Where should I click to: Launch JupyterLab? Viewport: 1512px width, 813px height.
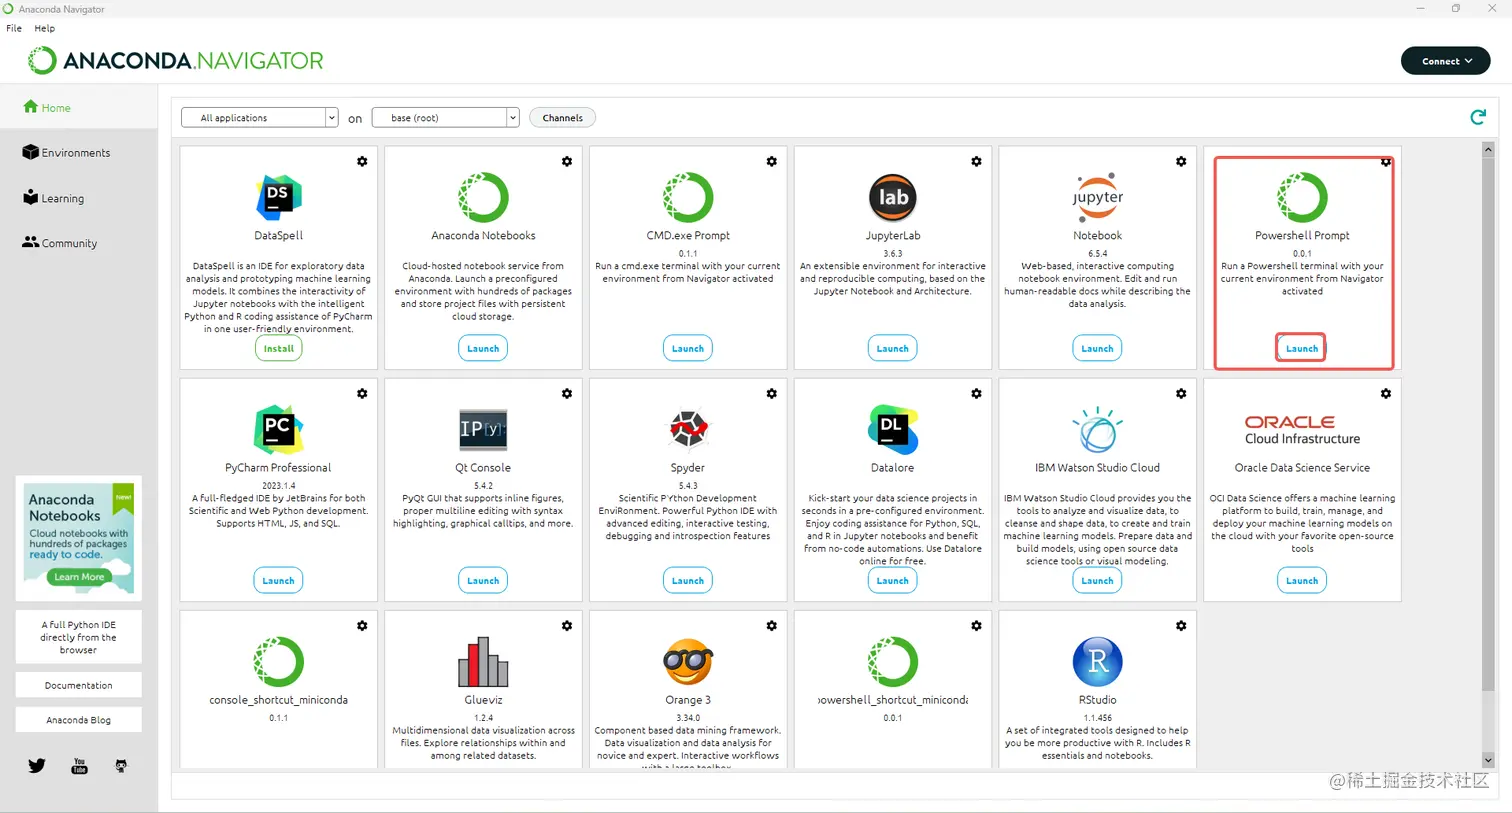[x=892, y=348]
